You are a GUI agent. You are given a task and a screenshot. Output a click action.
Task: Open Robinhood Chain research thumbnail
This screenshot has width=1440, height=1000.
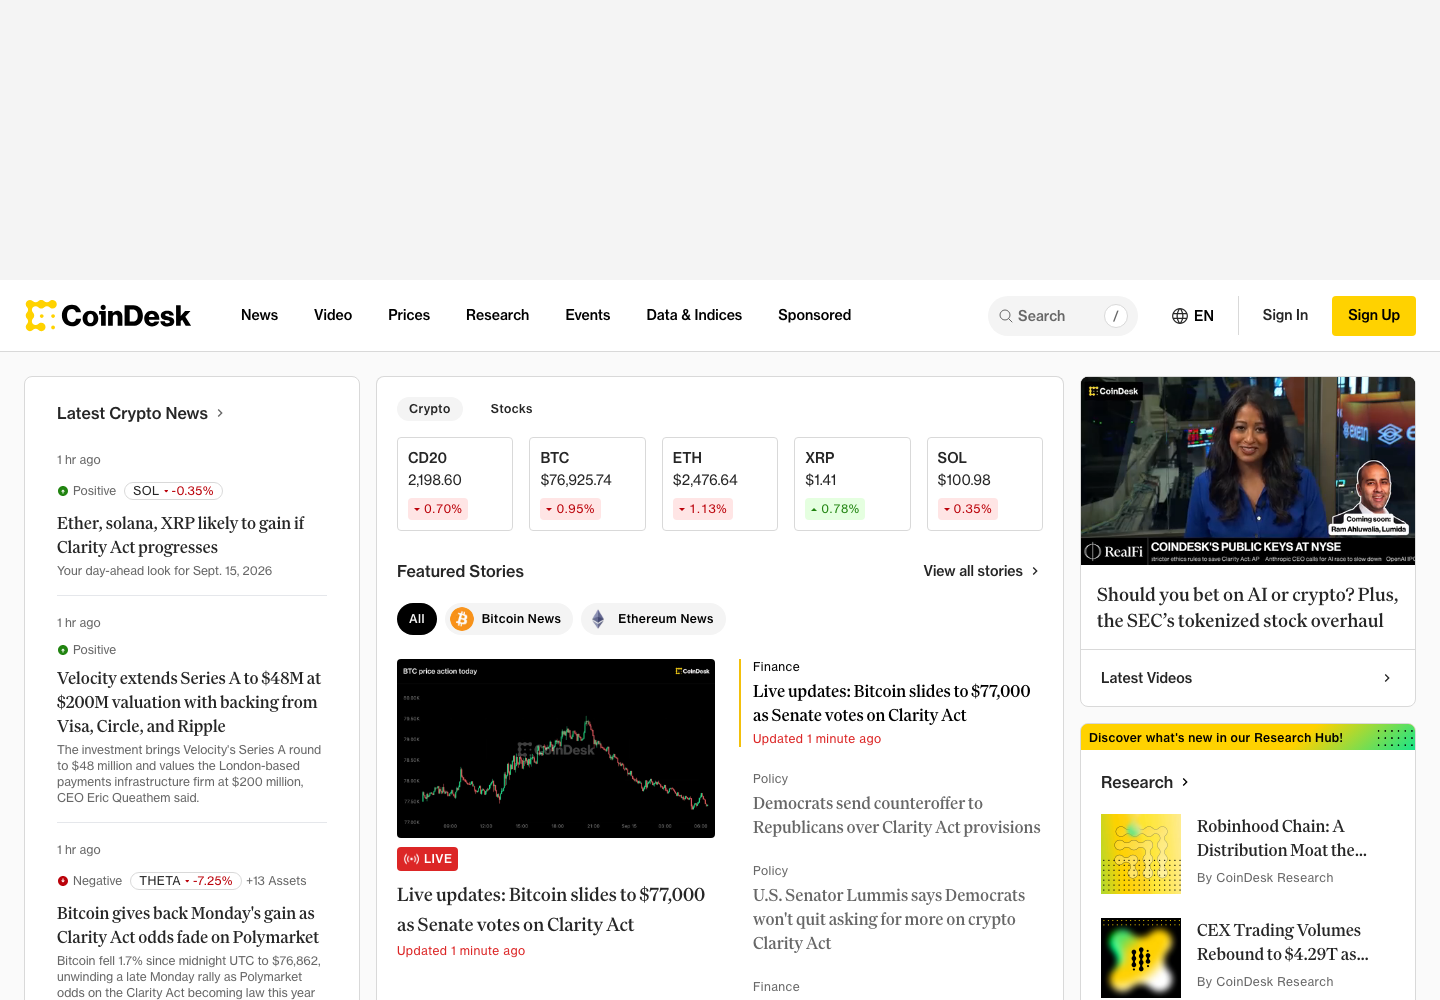1141,854
